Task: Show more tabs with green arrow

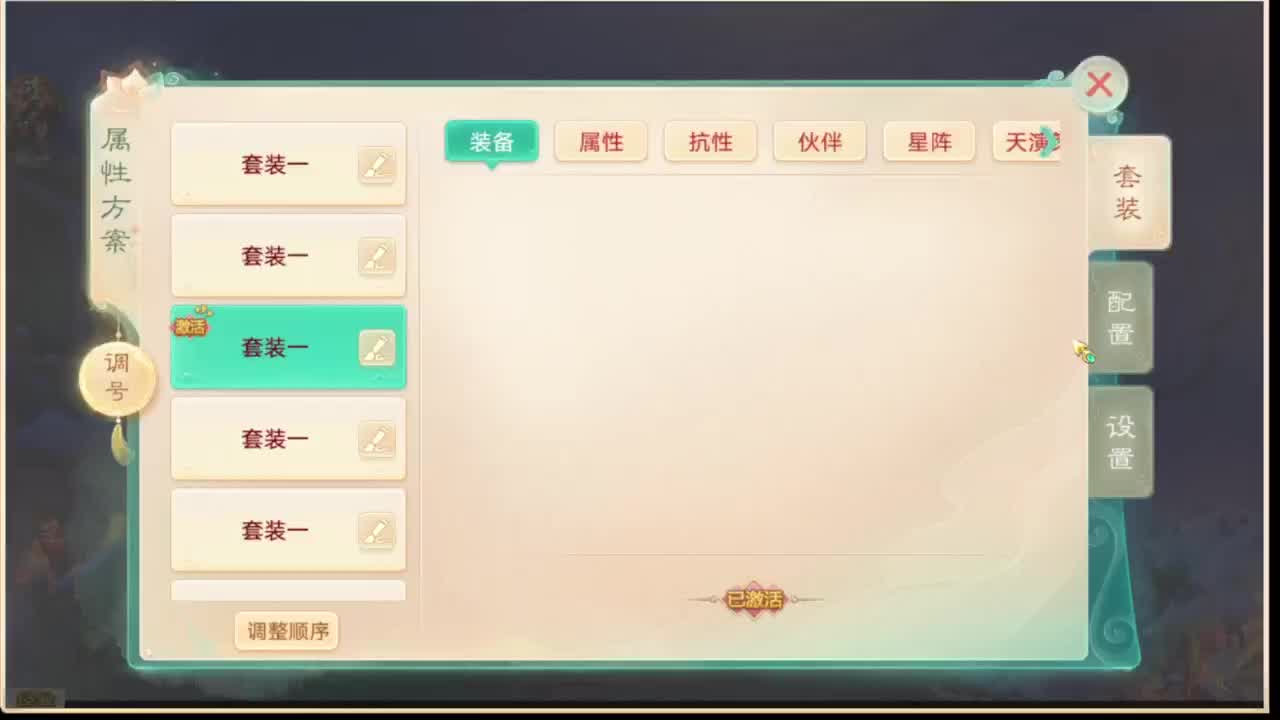Action: click(x=1048, y=142)
